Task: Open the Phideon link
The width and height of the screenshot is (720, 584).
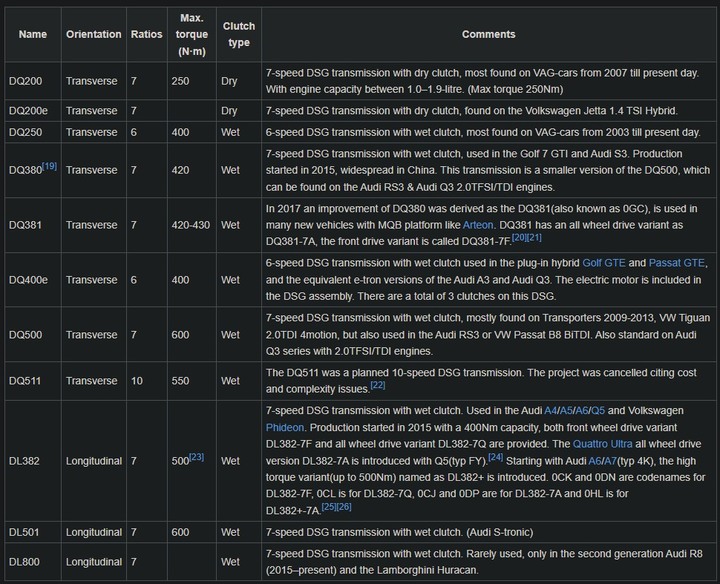Action: tap(285, 427)
